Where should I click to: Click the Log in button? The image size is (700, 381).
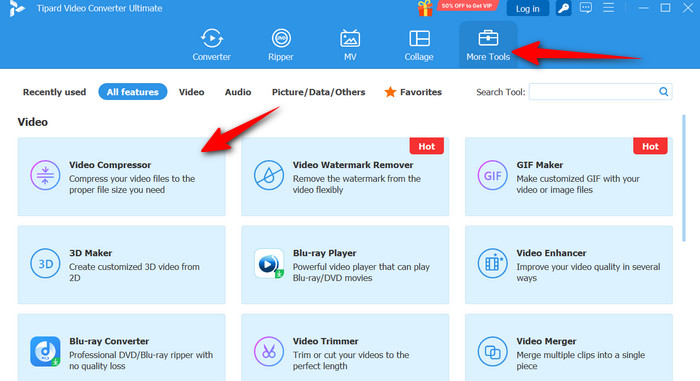tap(528, 8)
